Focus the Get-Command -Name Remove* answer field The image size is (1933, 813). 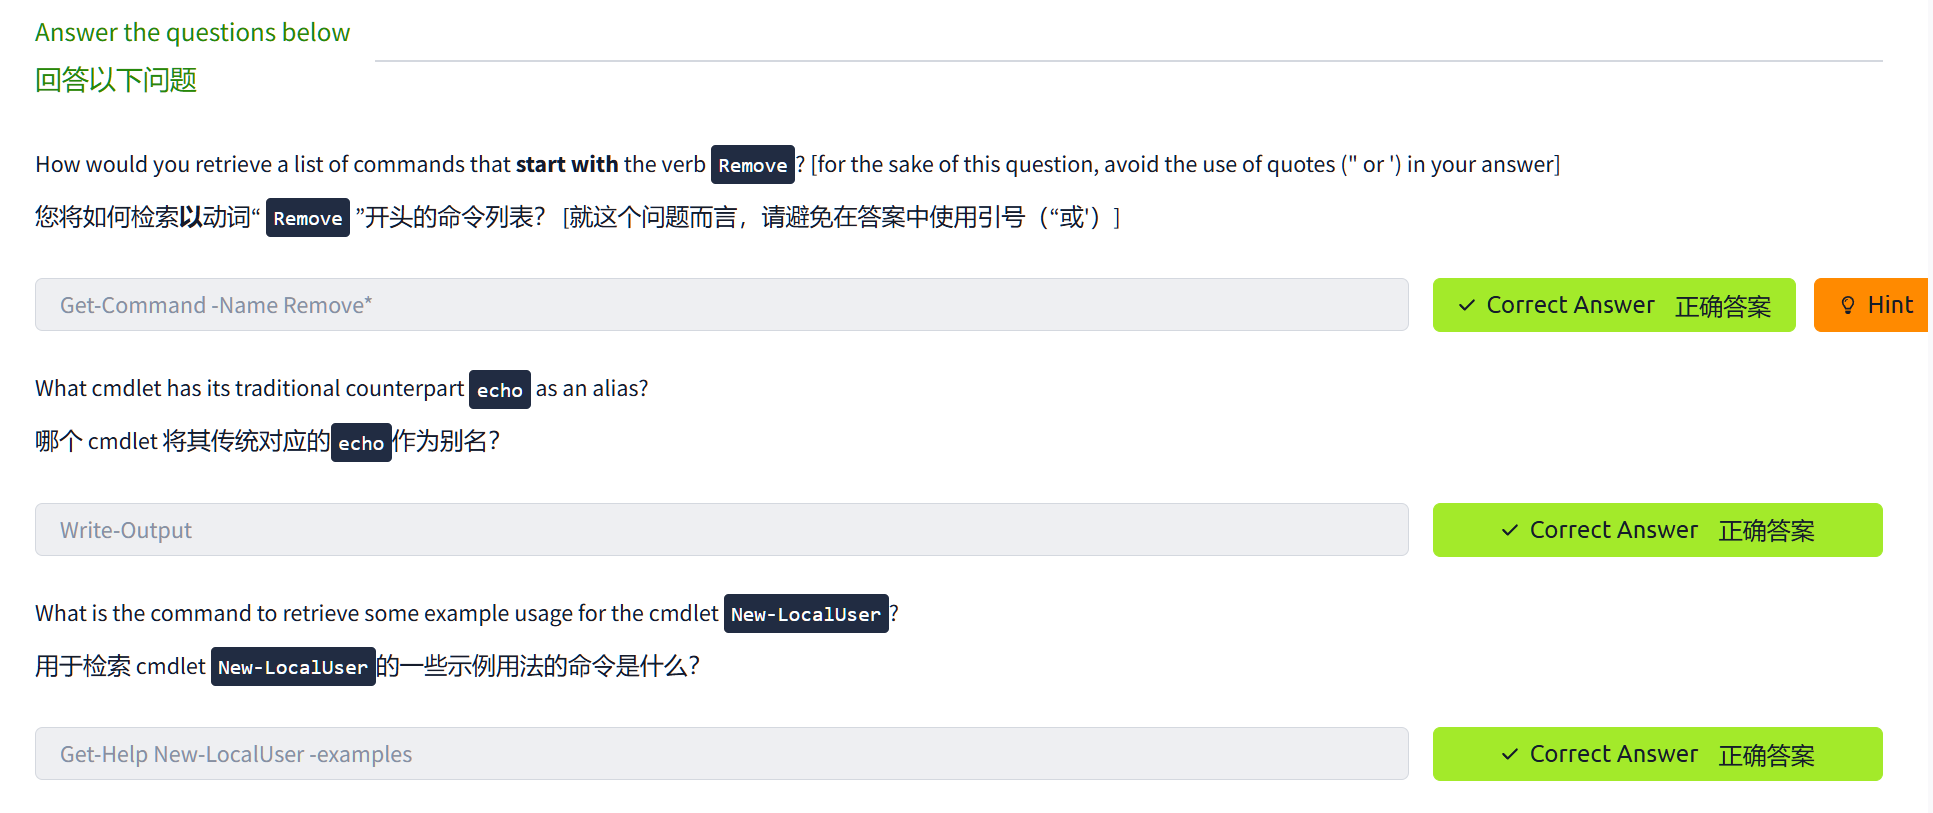(721, 306)
